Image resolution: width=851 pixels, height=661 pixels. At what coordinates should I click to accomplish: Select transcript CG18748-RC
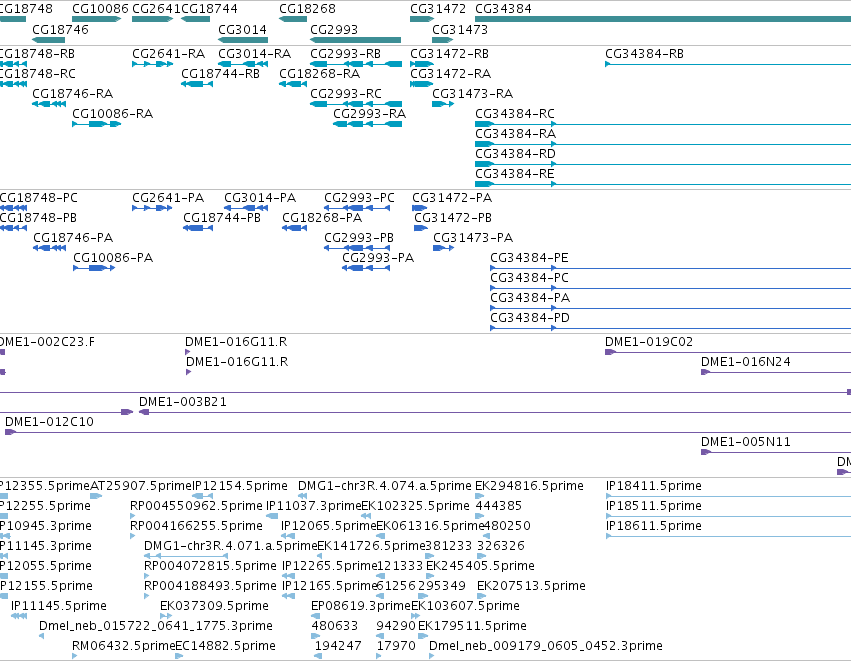(x=37, y=73)
